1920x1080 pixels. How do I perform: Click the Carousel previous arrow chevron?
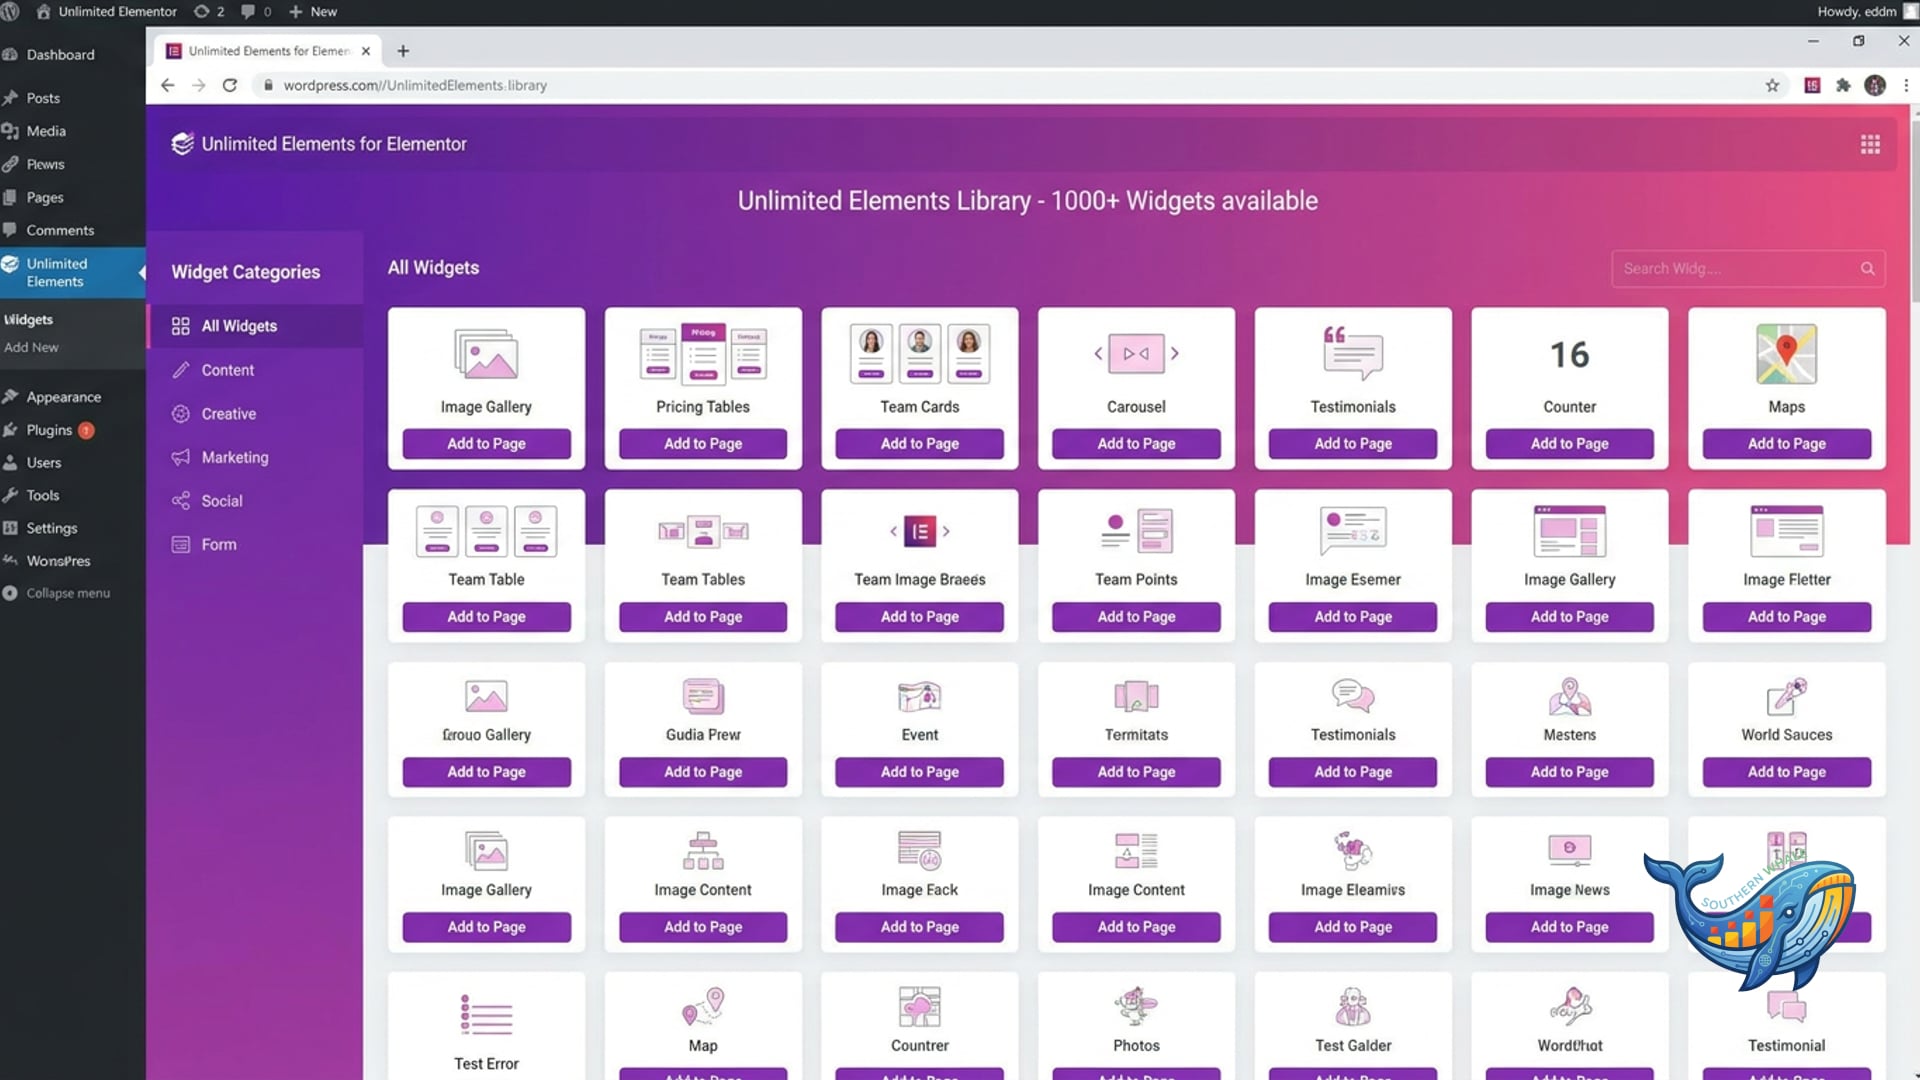click(1098, 353)
